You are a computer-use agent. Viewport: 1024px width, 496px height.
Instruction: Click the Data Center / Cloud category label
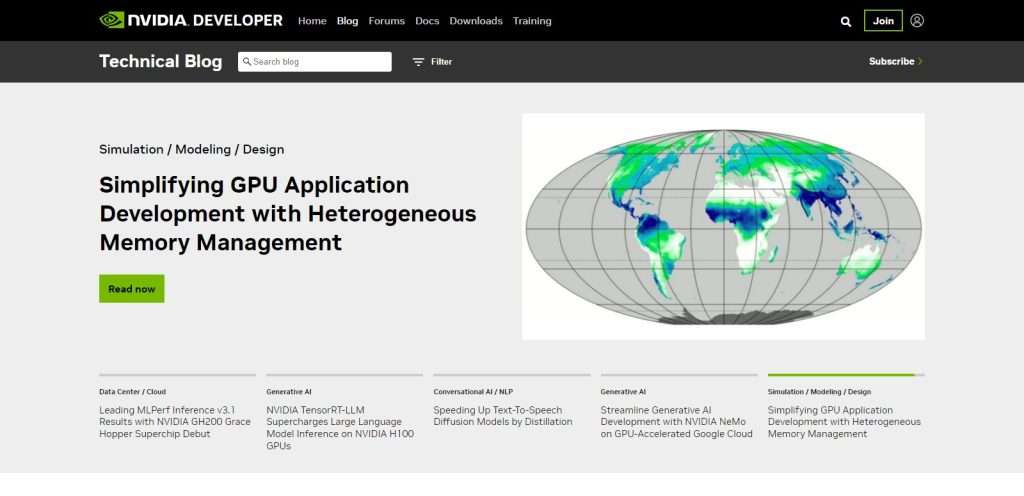133,392
